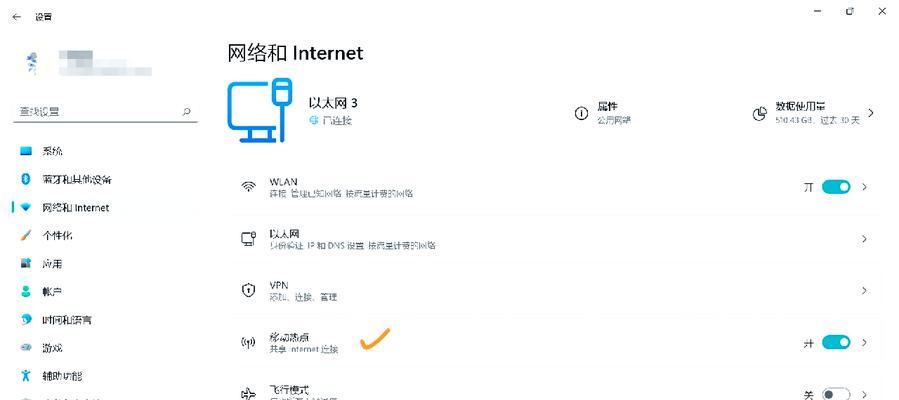Minimize the Settings window
The width and height of the screenshot is (899, 400).
click(x=817, y=11)
